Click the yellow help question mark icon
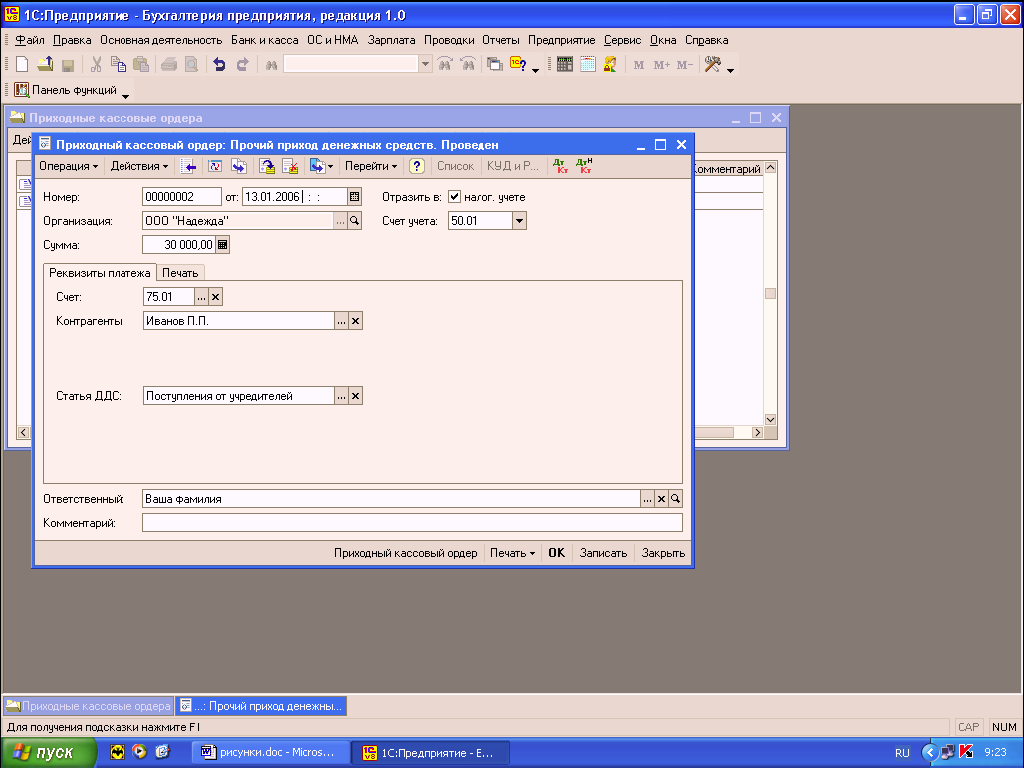Viewport: 1024px width, 768px height. tap(417, 166)
